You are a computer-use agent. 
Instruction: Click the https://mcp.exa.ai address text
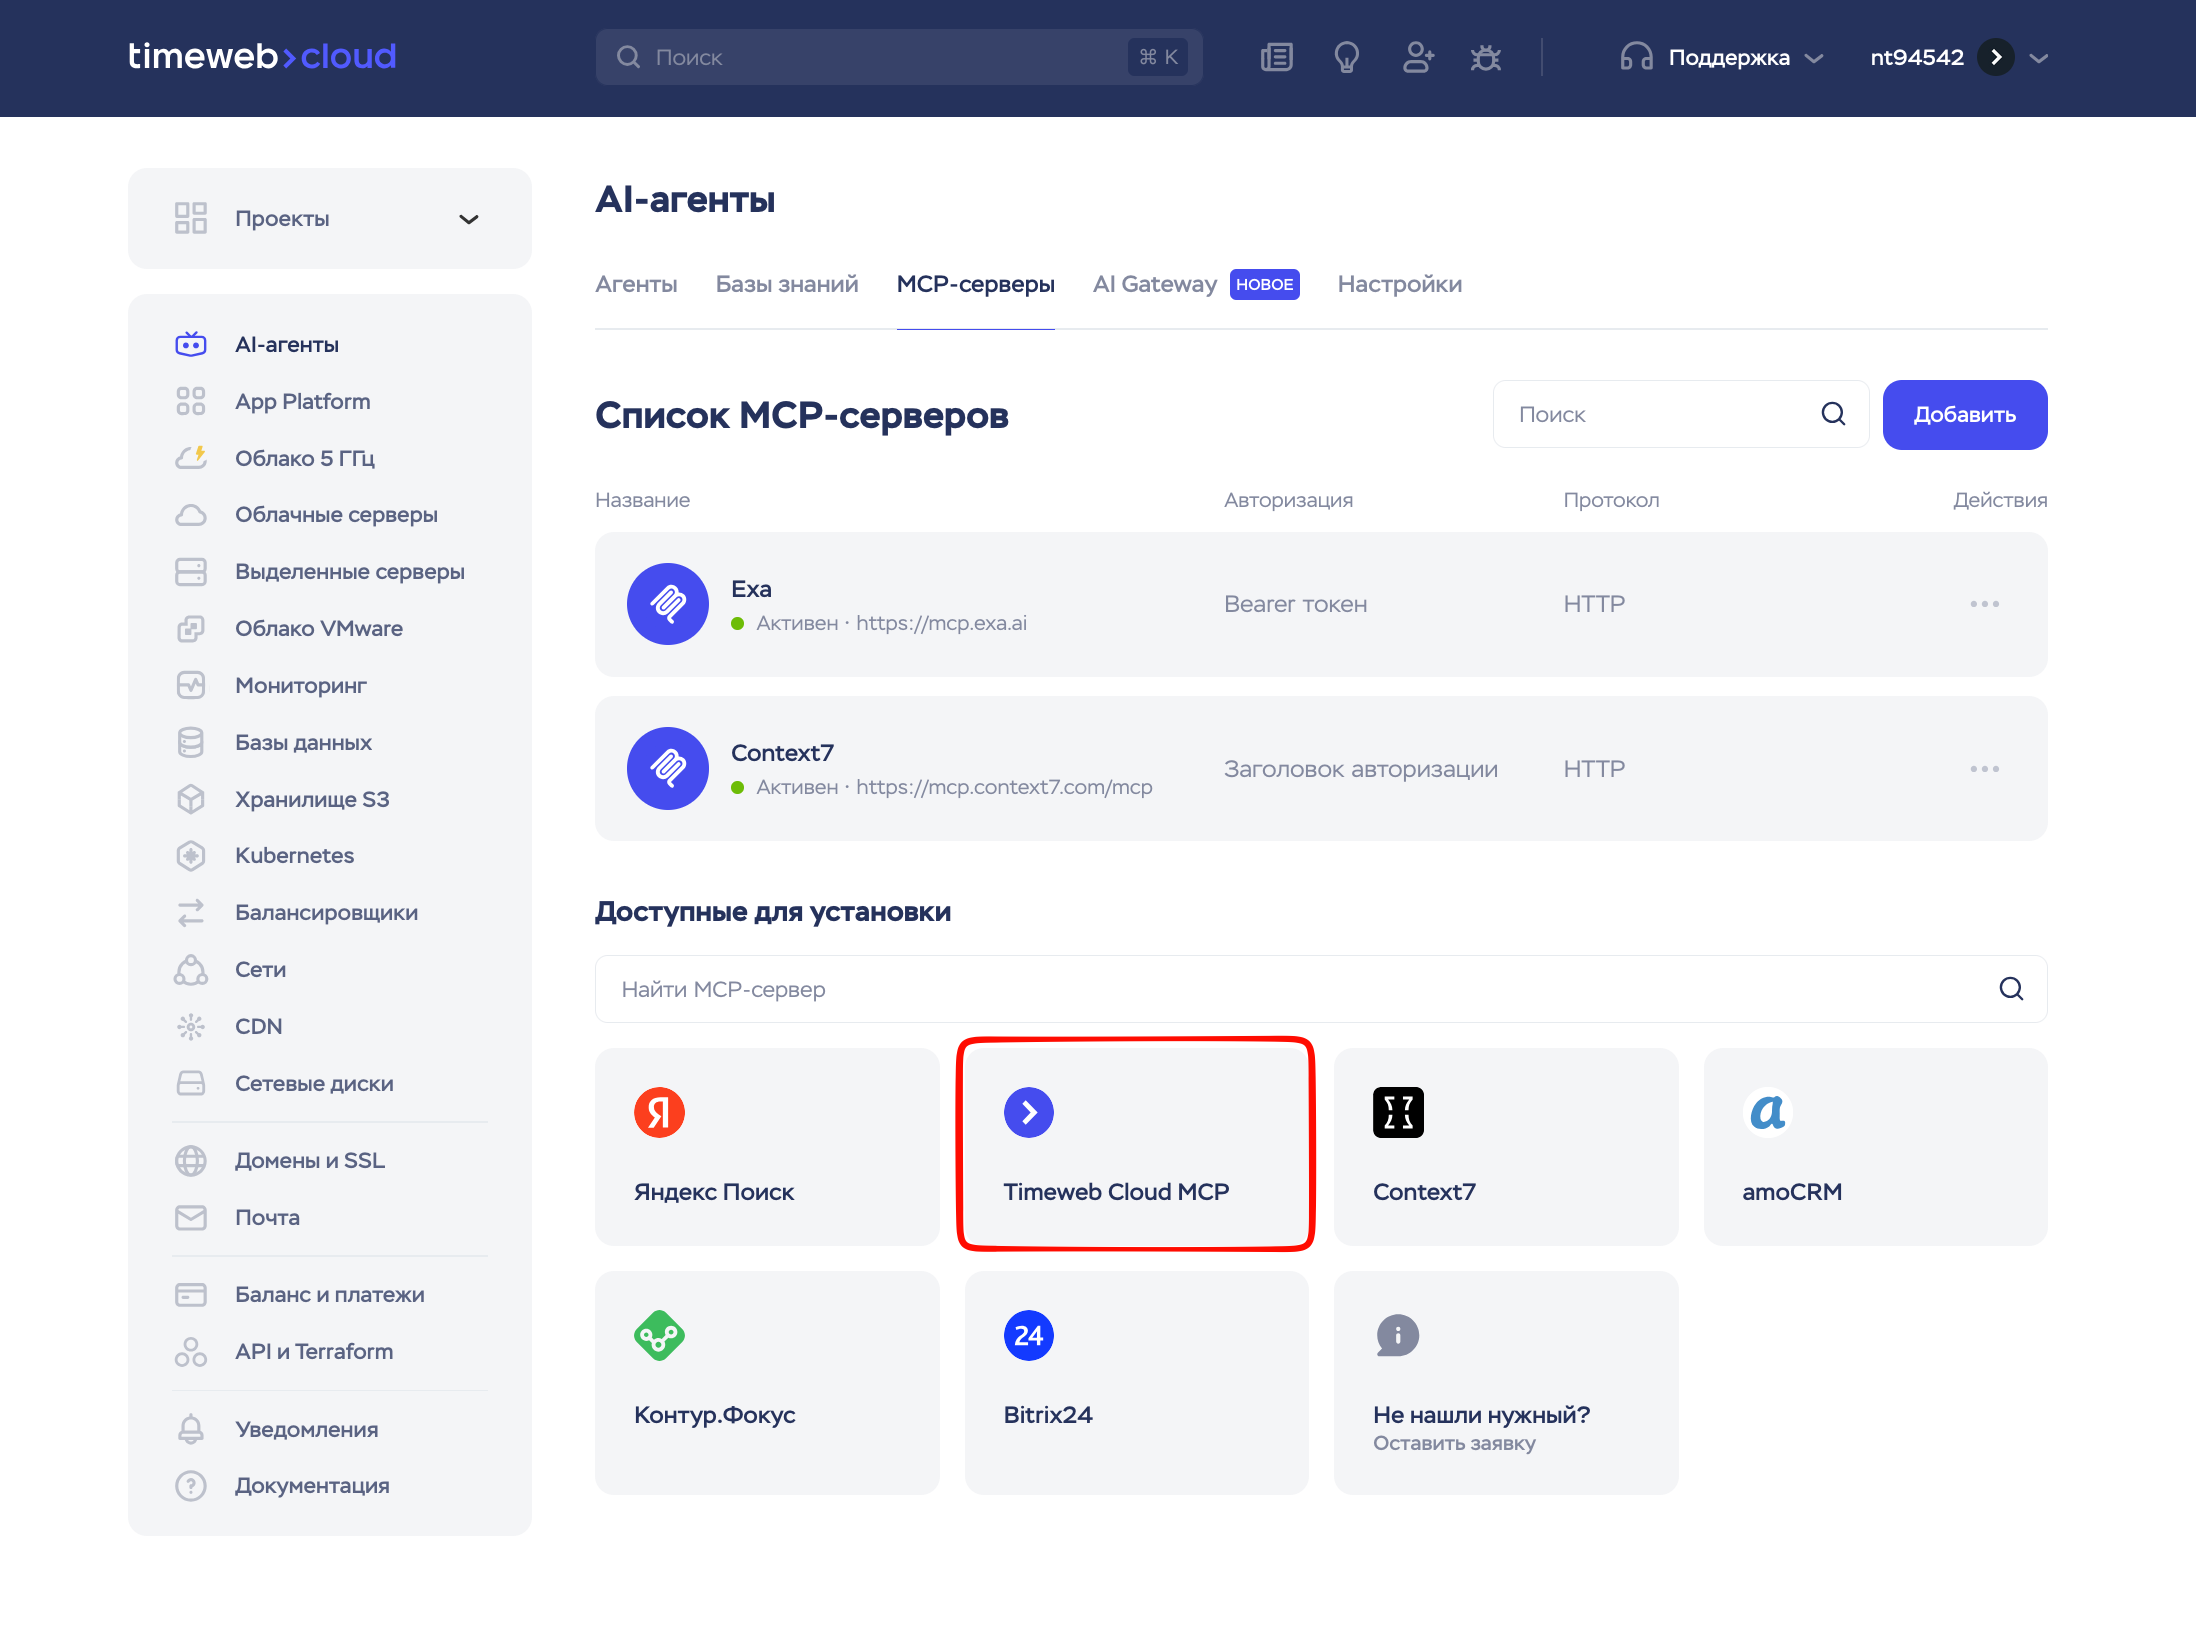pos(941,623)
